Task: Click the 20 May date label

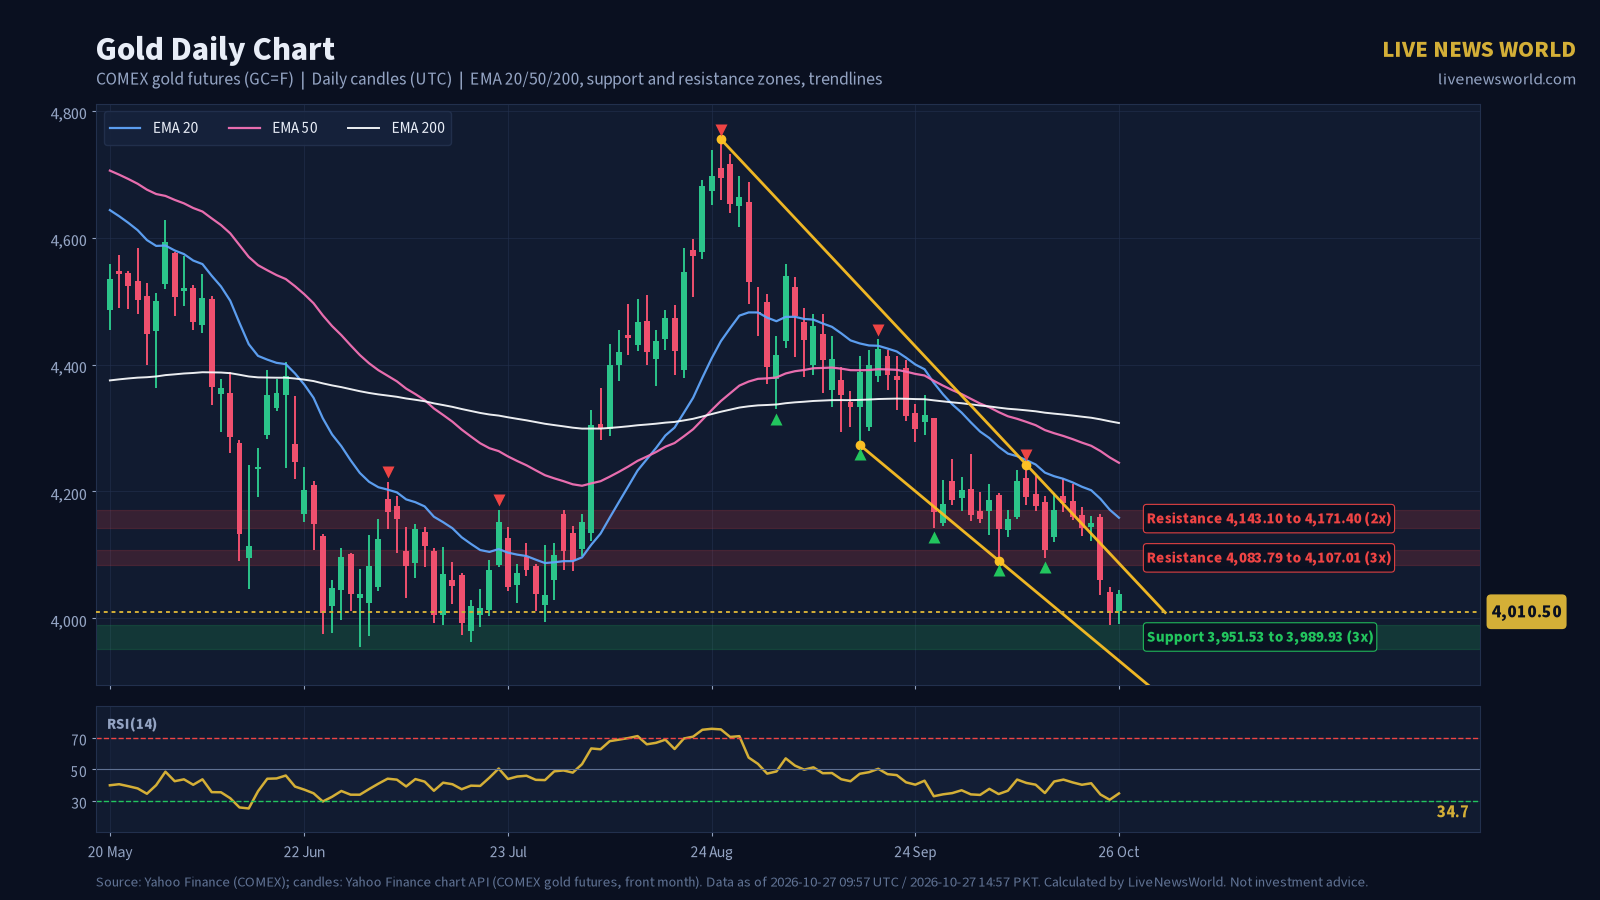Action: point(110,852)
